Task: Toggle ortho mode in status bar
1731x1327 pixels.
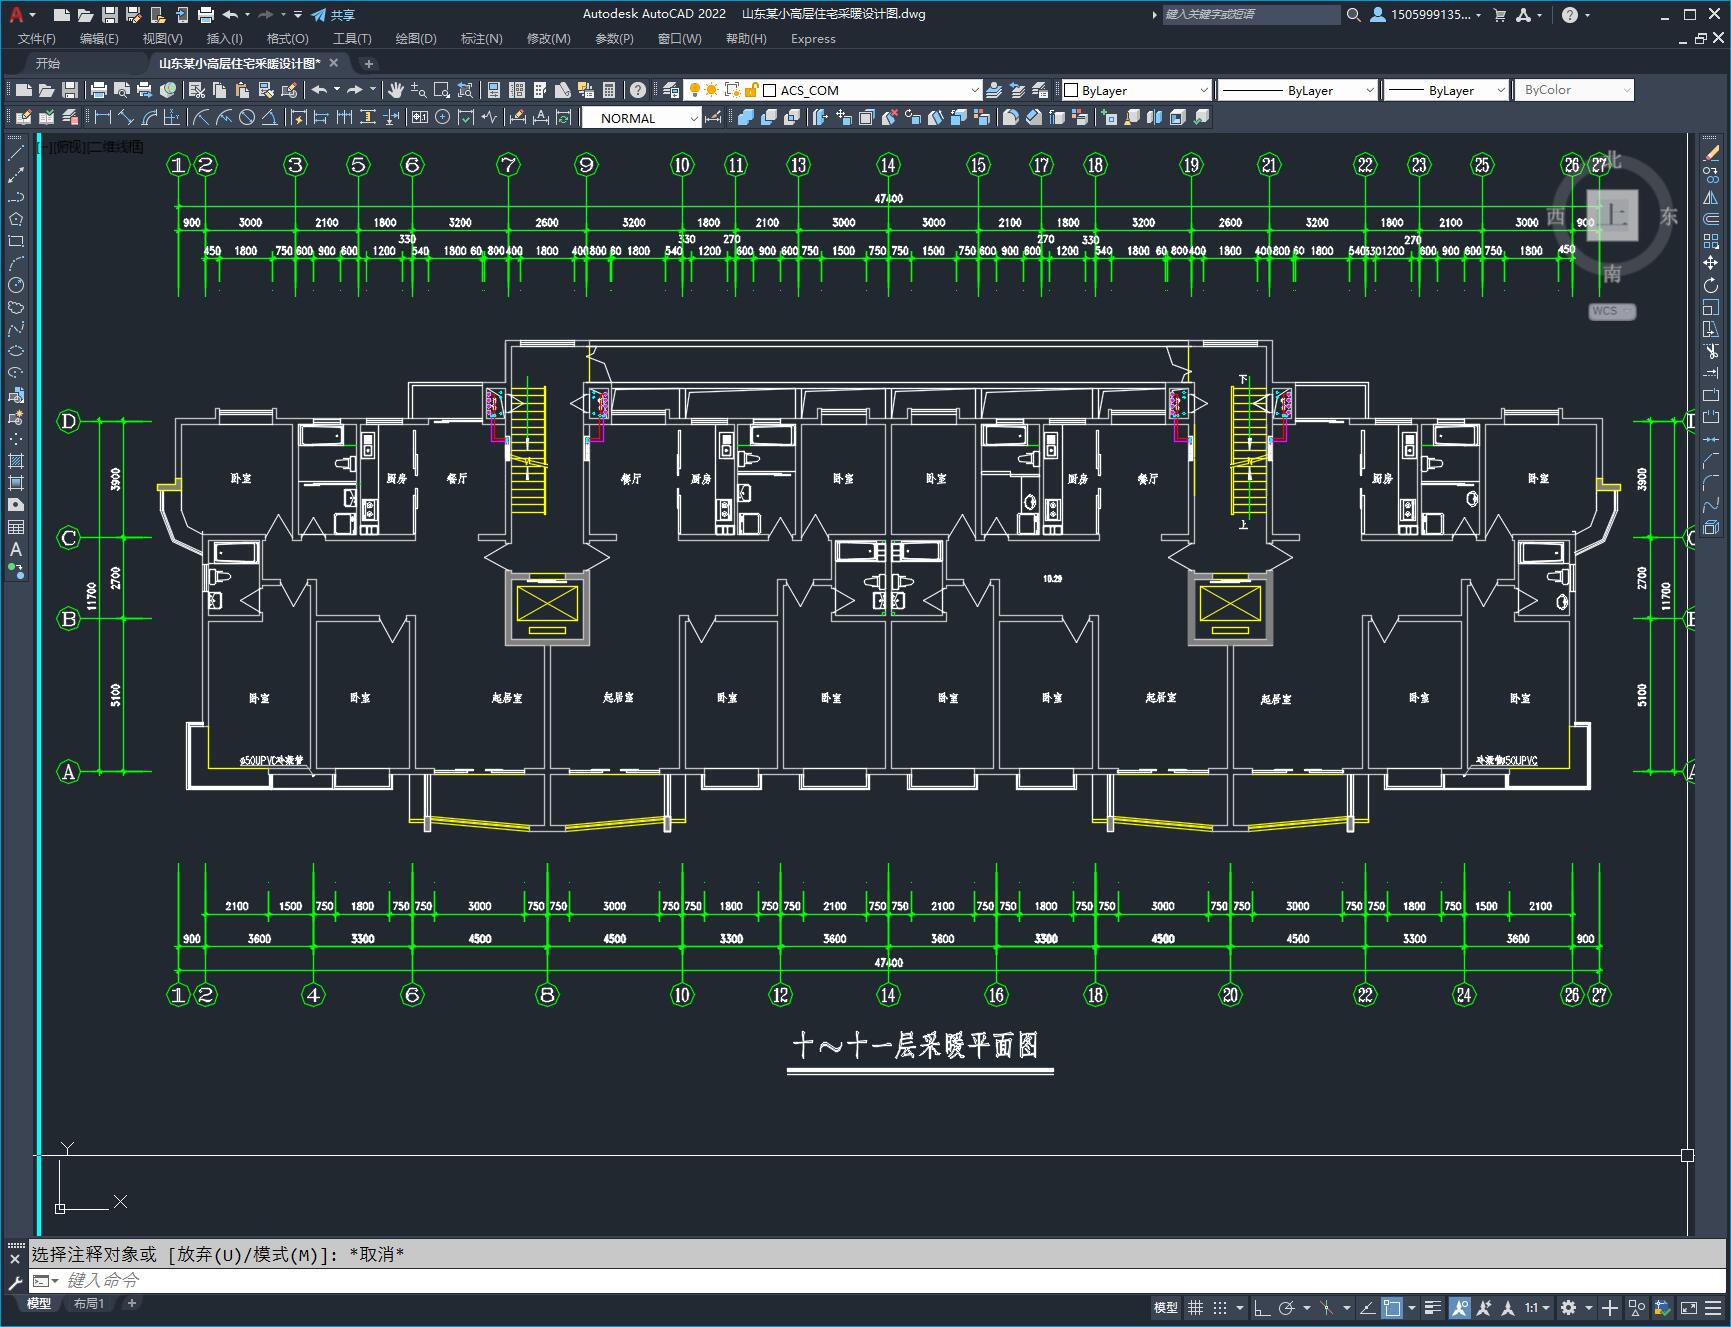Action: tap(1262, 1308)
